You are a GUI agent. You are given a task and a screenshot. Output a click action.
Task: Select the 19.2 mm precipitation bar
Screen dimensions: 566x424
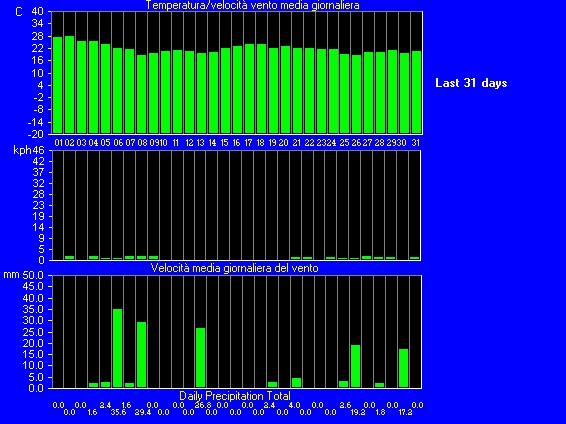tap(356, 366)
